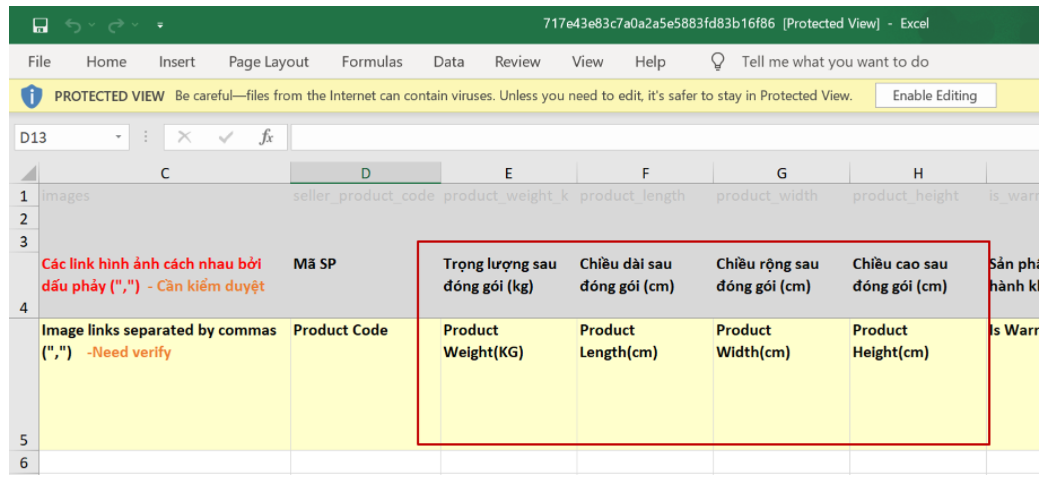Open the Customize Quick Access Toolbar dropdown
The width and height of the screenshot is (1047, 489).
coord(161,24)
